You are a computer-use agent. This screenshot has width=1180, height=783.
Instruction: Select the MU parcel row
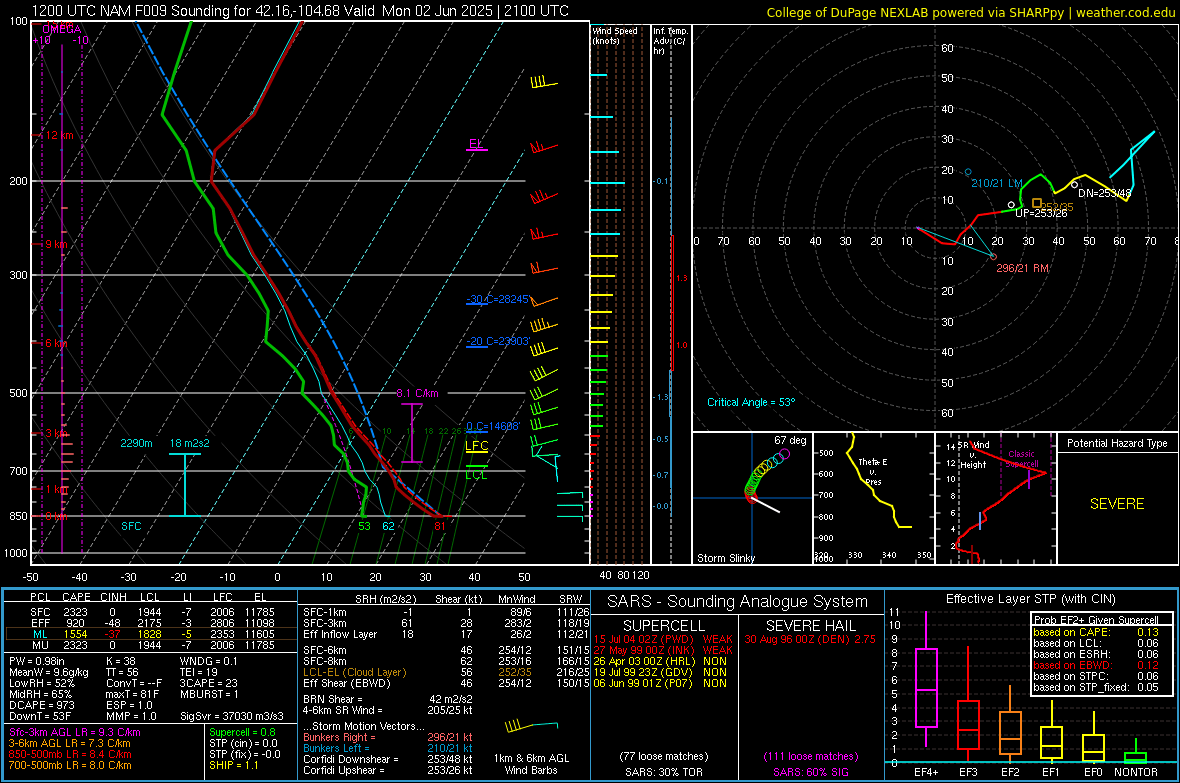click(x=151, y=645)
